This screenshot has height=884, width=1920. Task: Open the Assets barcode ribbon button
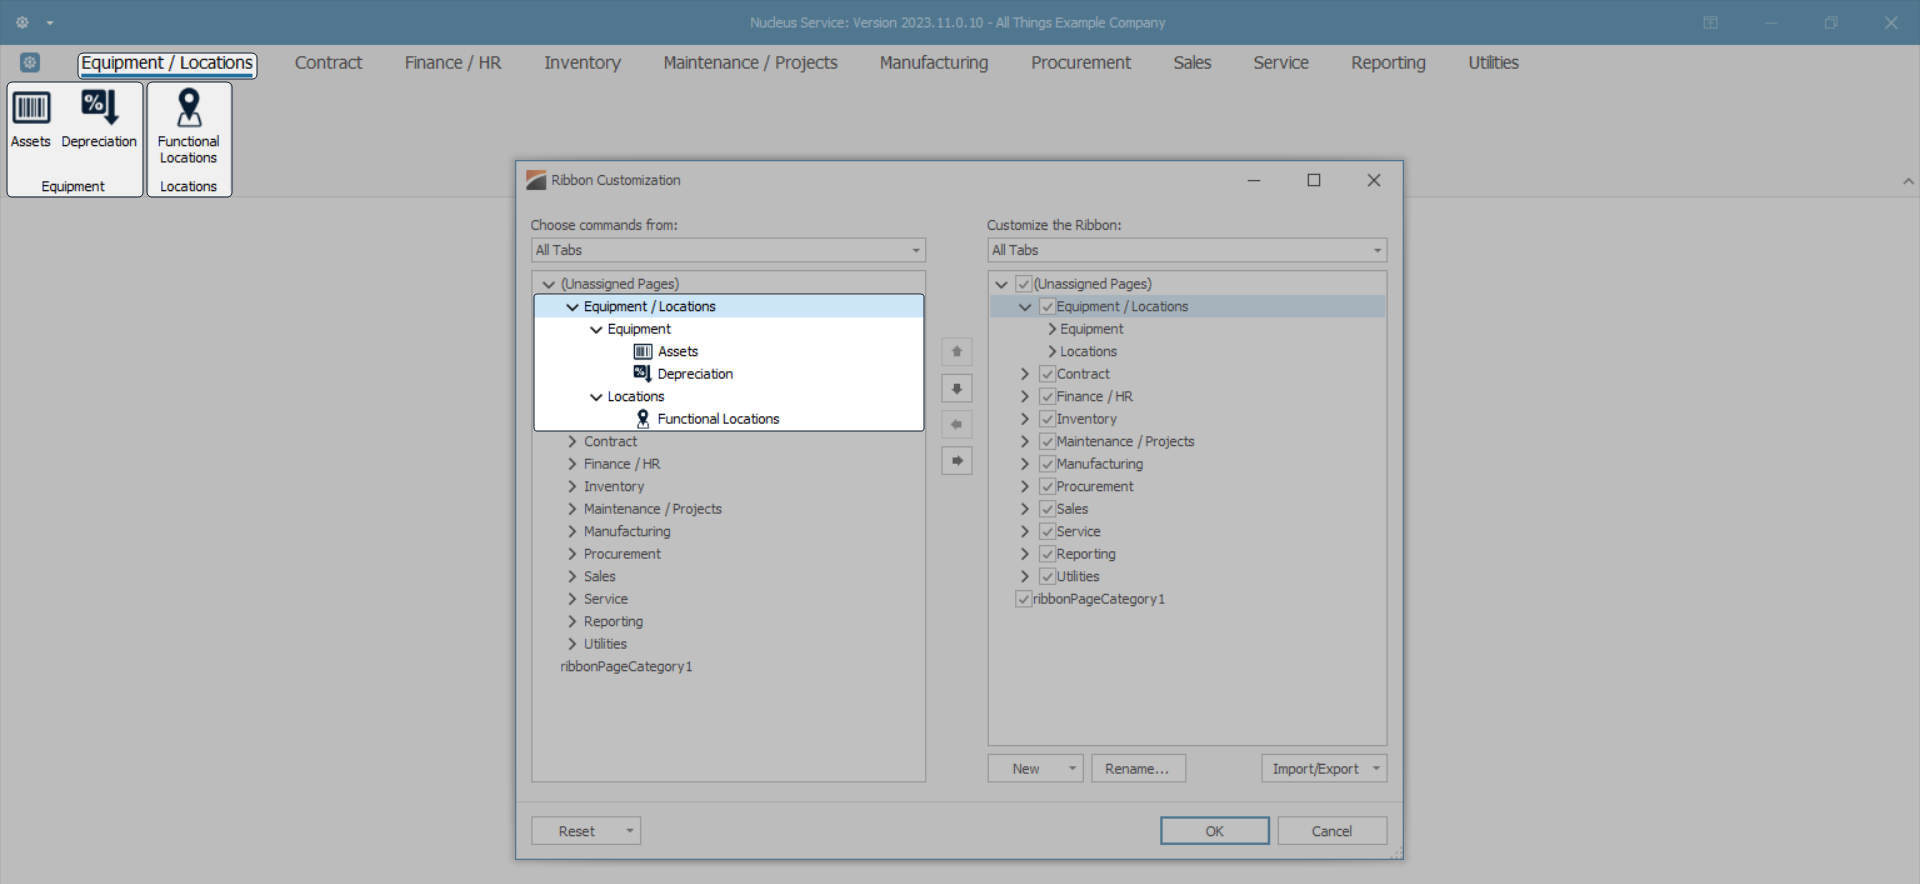(31, 120)
